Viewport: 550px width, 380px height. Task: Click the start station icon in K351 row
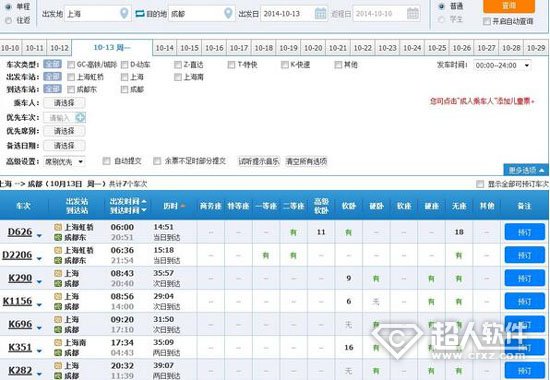point(58,342)
